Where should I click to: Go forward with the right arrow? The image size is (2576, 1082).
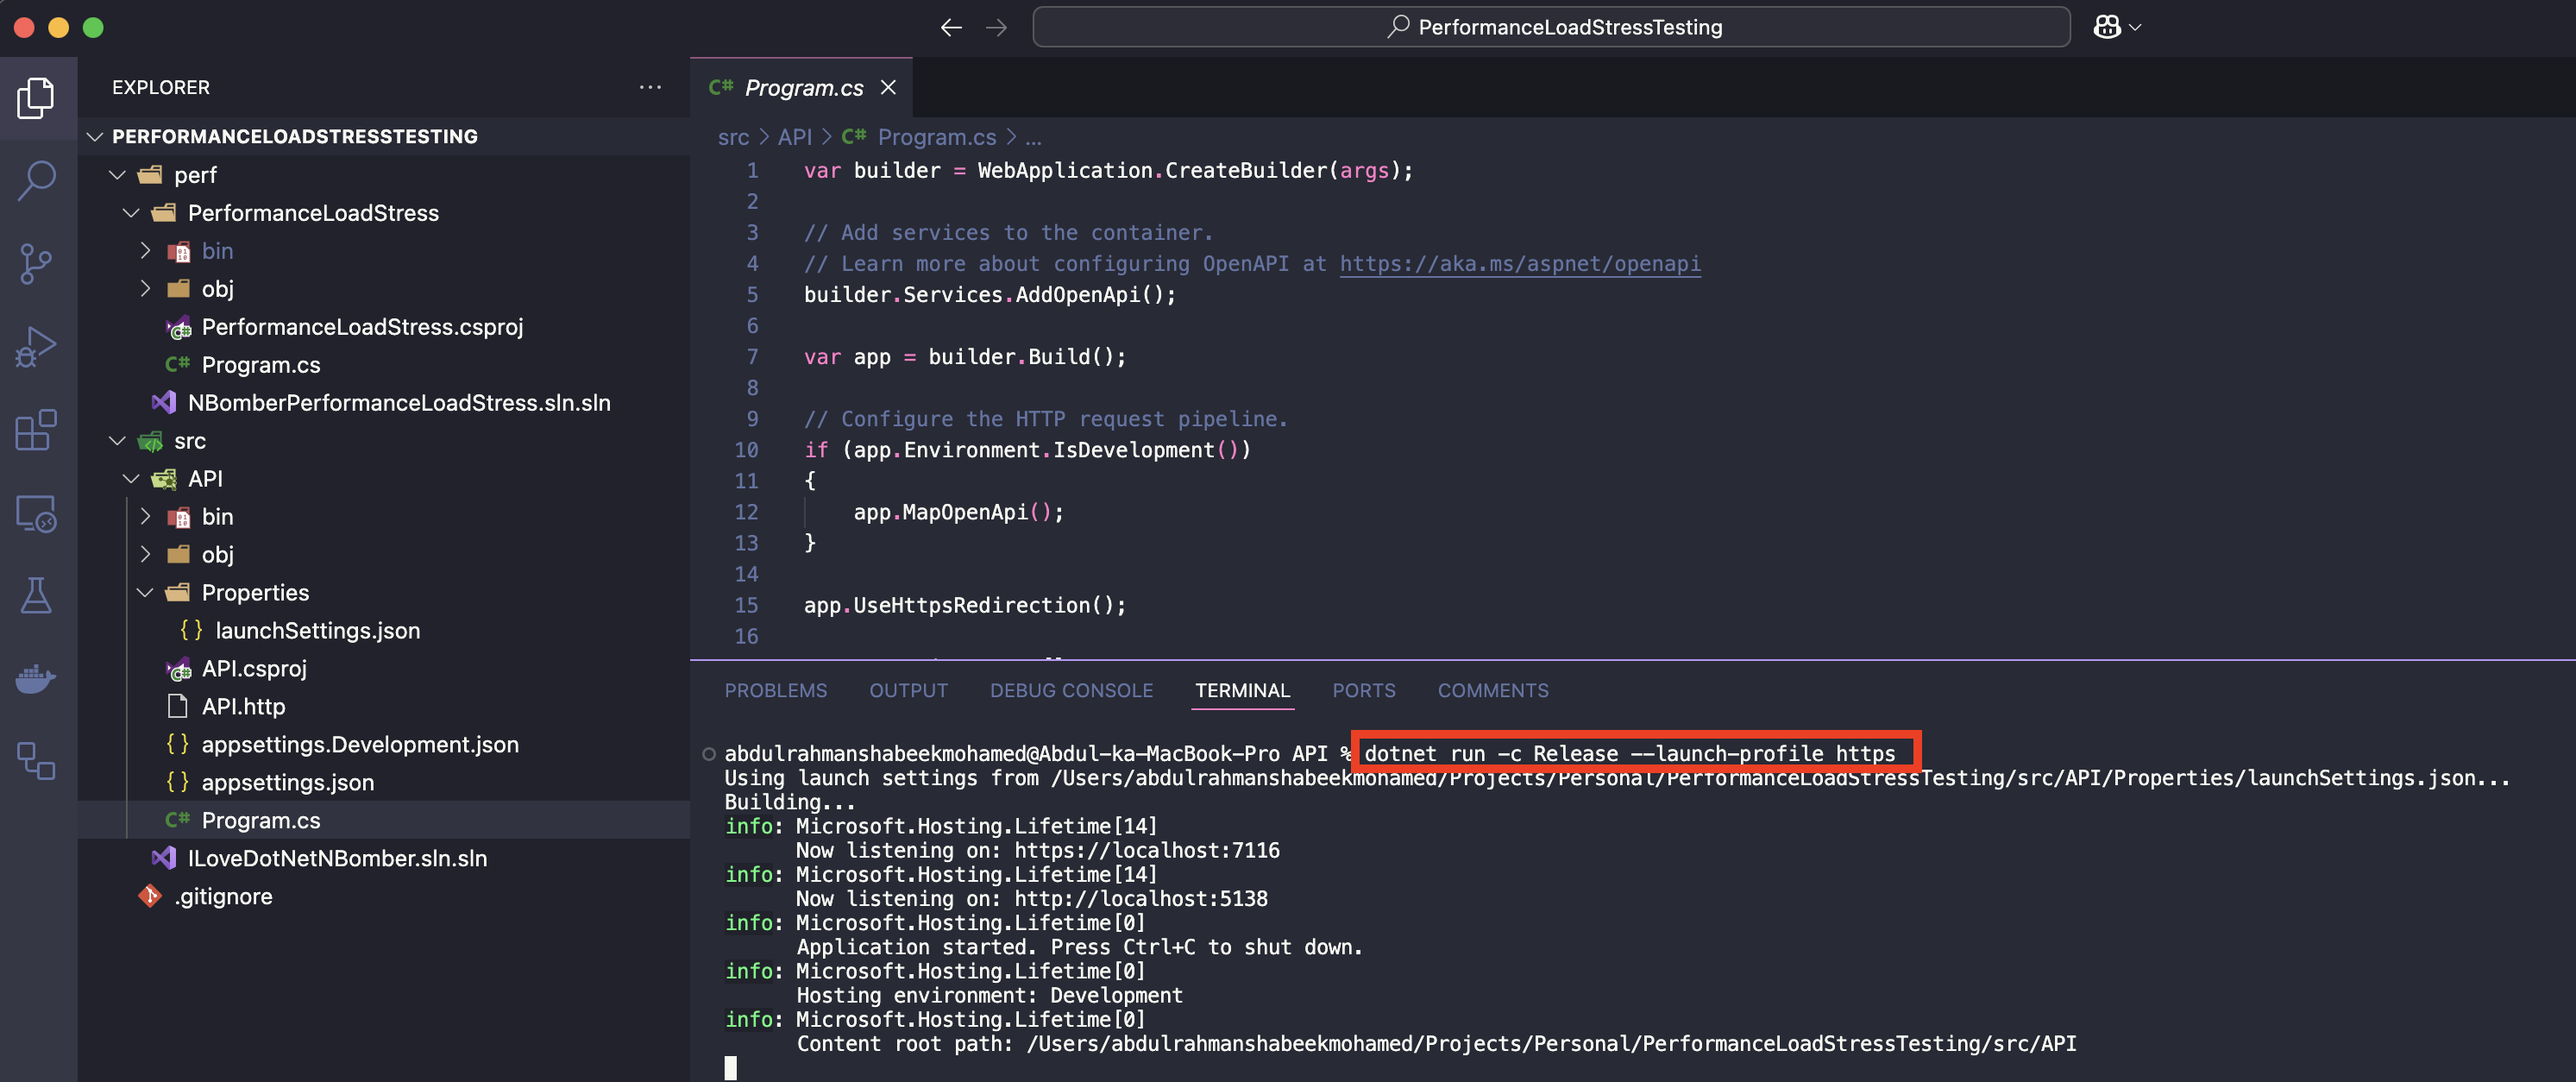[x=996, y=27]
